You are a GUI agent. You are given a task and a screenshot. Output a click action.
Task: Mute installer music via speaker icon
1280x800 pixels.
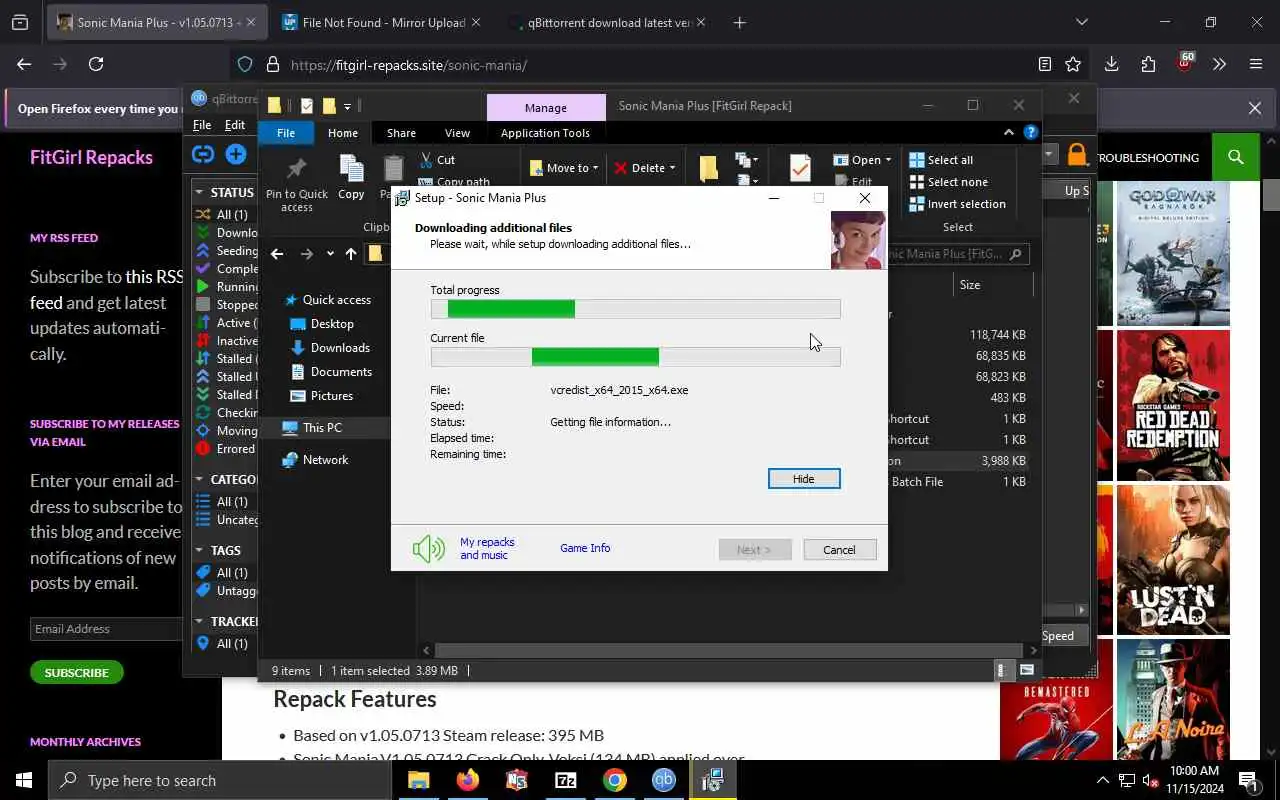click(x=429, y=548)
